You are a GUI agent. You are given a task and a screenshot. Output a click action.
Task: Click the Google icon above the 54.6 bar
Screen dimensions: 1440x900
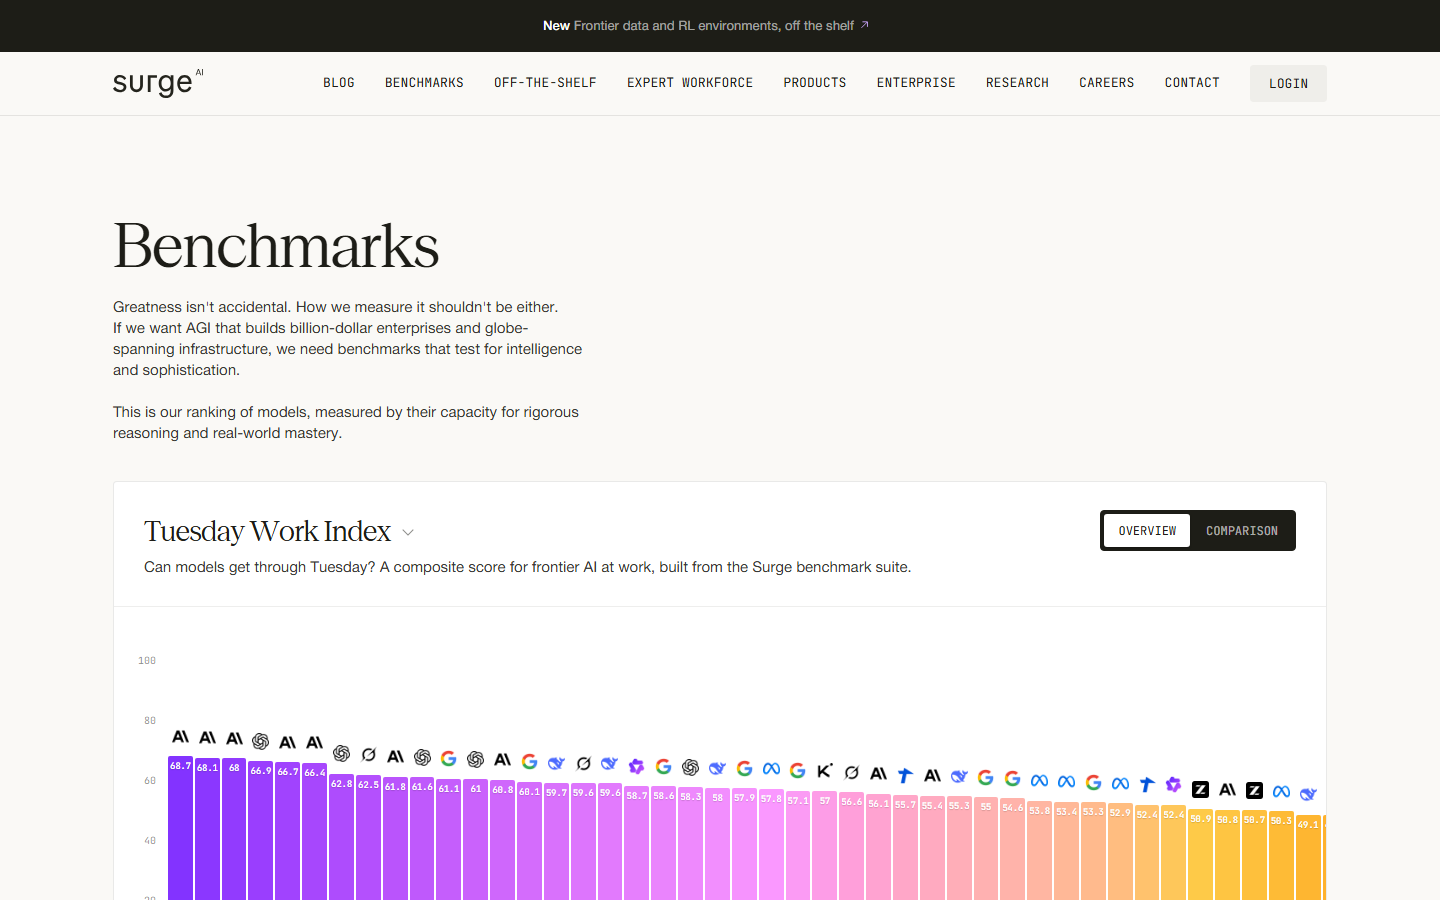1013,778
